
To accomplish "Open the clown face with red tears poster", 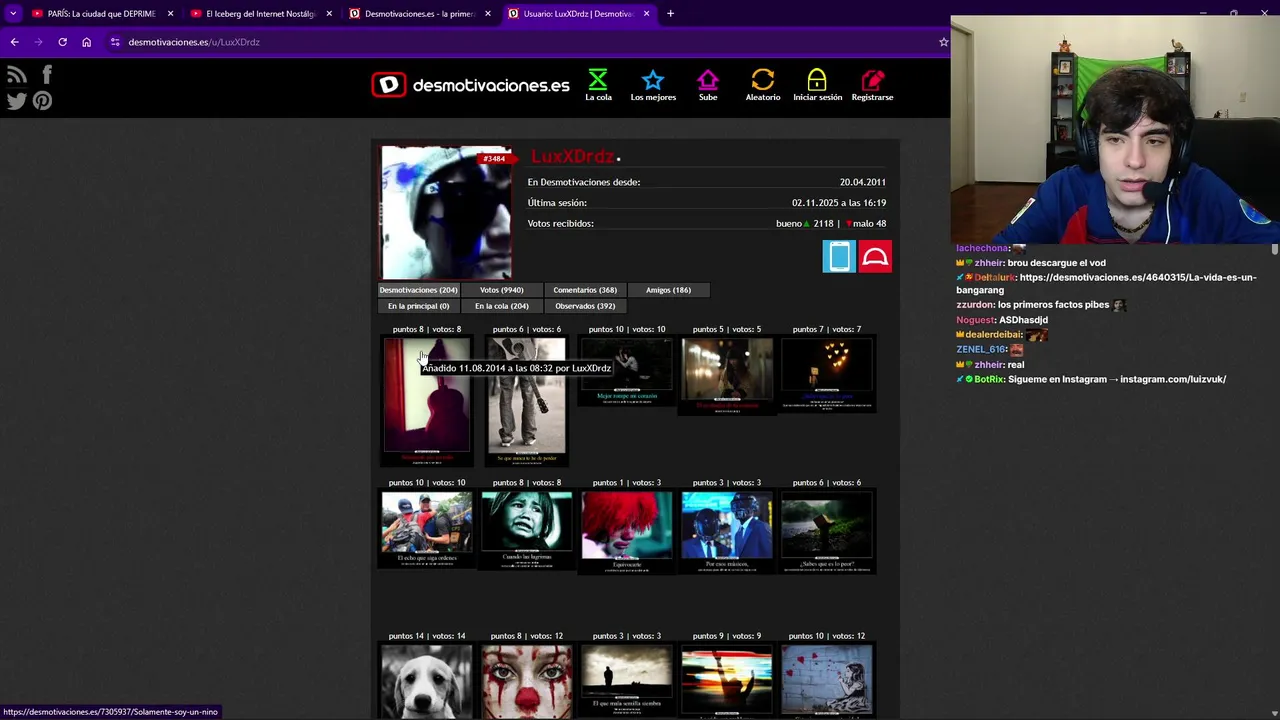I will coord(527,681).
